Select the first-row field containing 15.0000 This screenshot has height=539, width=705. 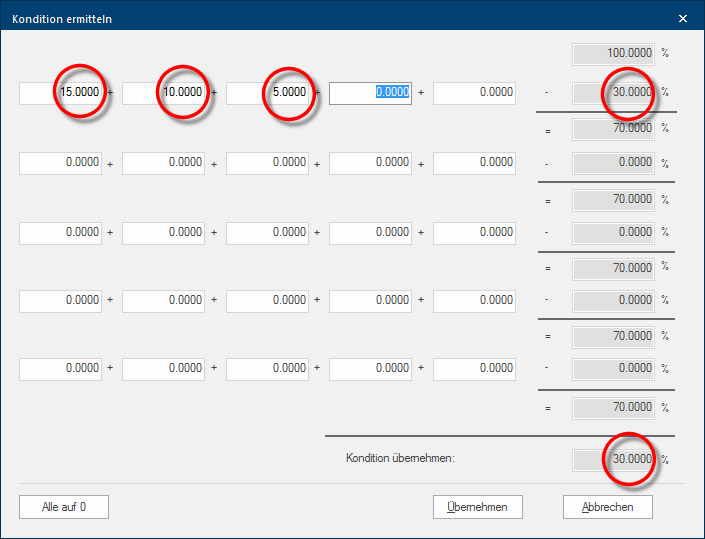click(60, 93)
